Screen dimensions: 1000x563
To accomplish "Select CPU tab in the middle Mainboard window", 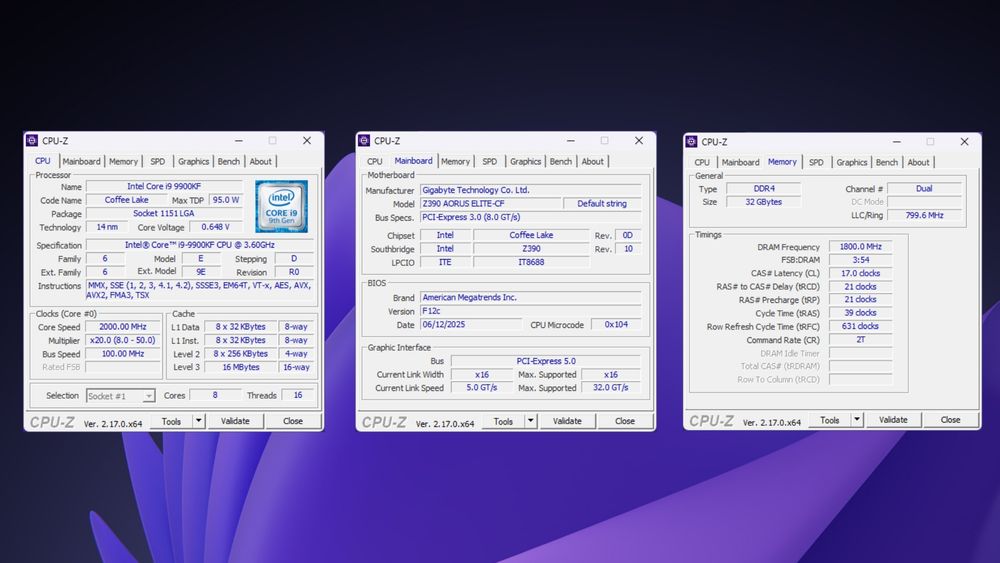I will click(x=375, y=161).
